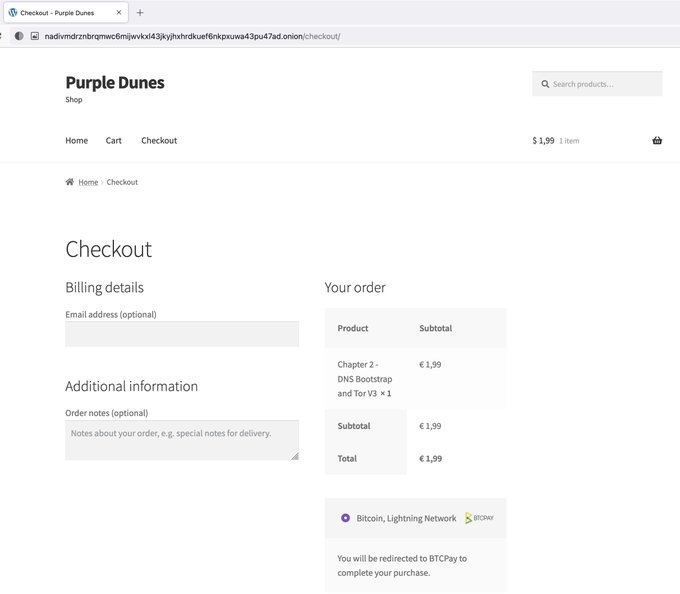
Task: Open the Cart navigation menu item
Action: coord(114,141)
